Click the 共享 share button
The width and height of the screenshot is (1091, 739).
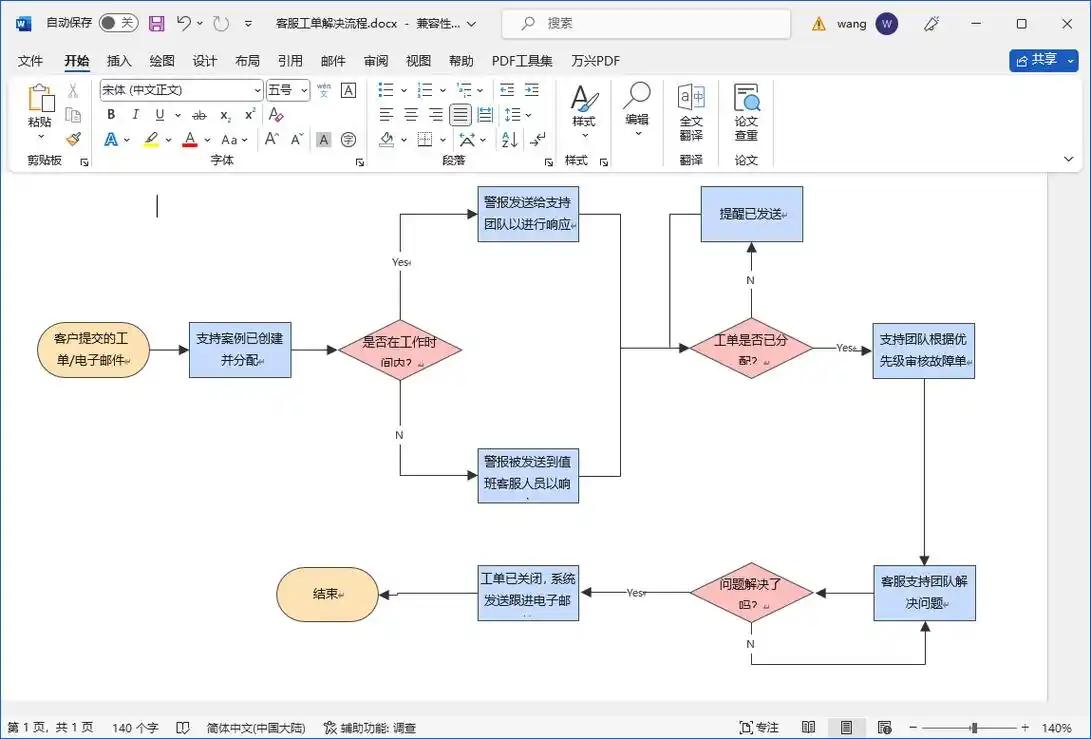pyautogui.click(x=1043, y=60)
